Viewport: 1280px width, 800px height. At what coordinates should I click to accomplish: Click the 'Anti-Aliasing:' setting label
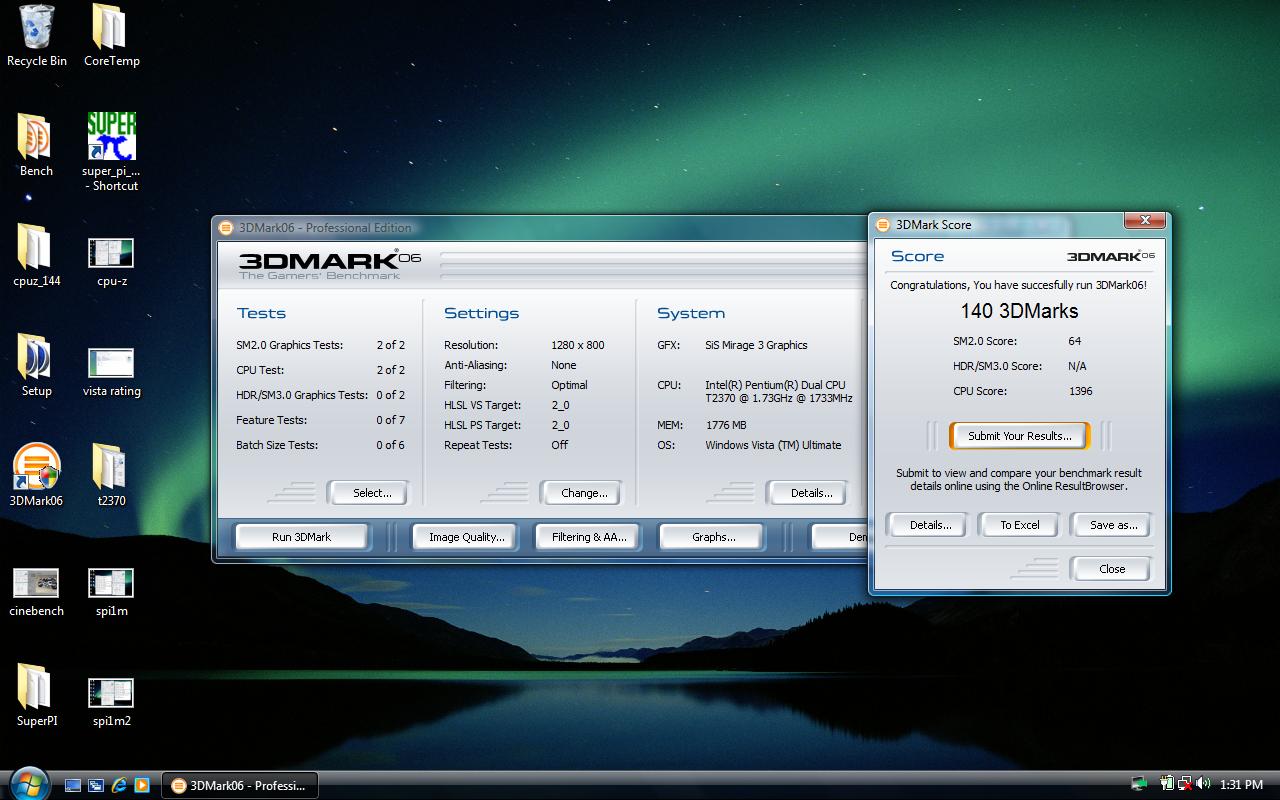(x=476, y=365)
